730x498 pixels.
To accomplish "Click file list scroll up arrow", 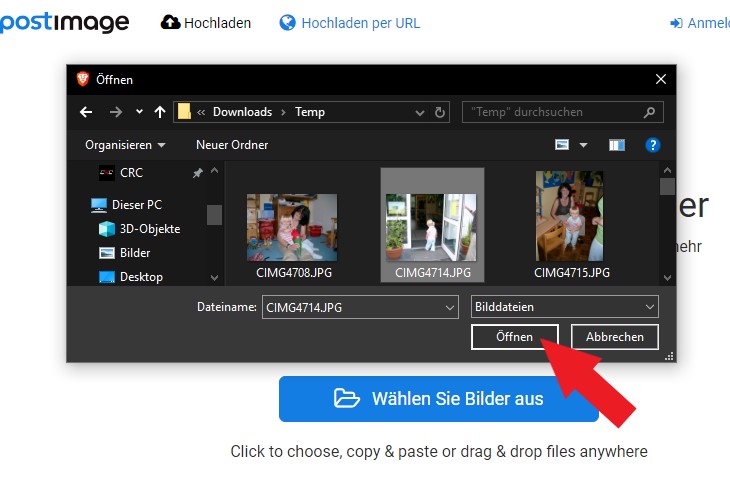I will [667, 170].
